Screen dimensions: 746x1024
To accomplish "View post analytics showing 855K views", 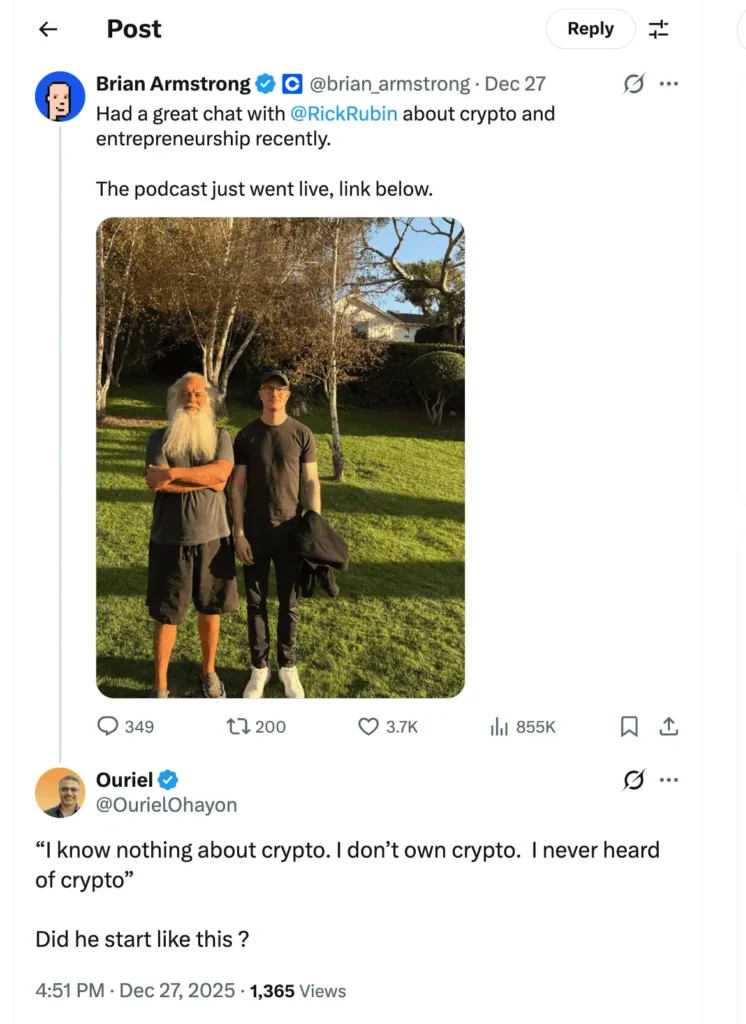I will coord(499,727).
